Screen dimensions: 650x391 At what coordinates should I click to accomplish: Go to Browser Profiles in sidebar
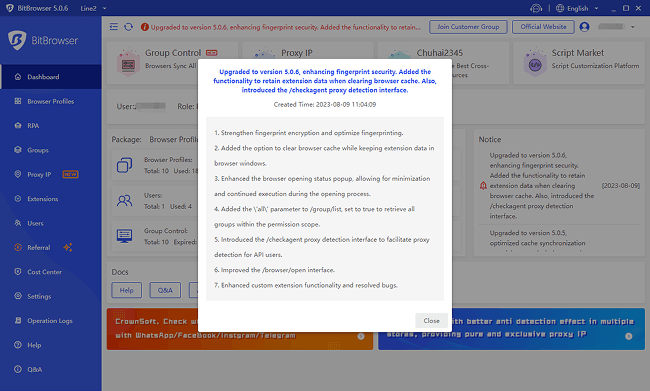tap(51, 101)
